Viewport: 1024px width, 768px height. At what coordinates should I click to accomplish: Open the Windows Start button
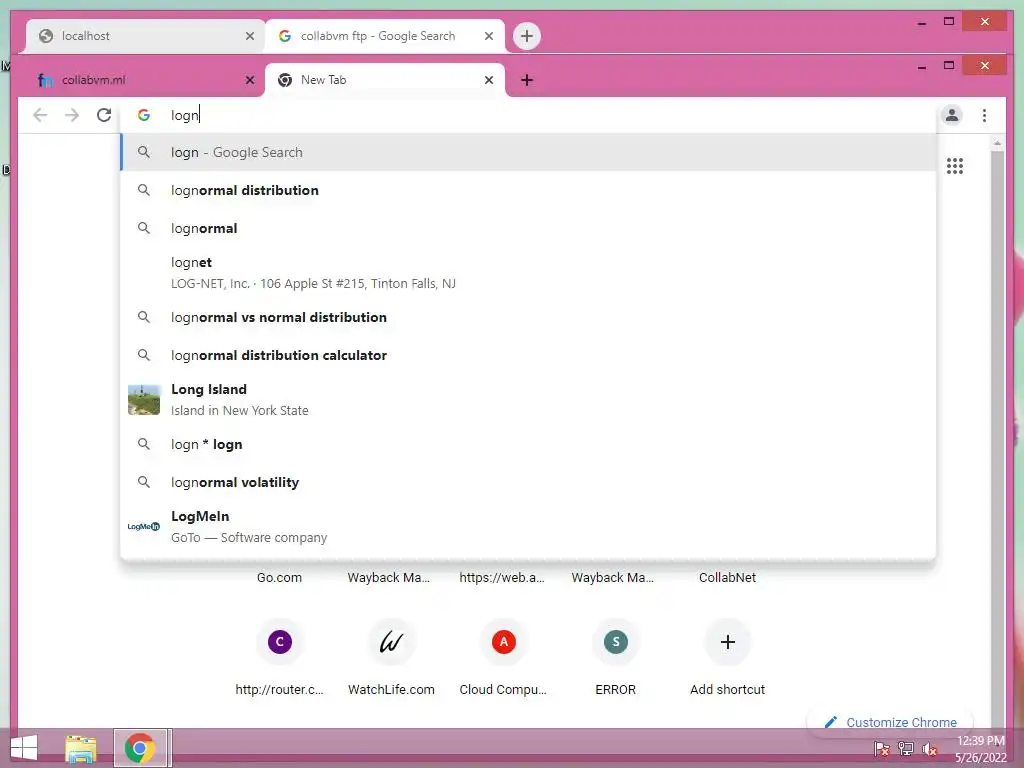click(x=24, y=748)
